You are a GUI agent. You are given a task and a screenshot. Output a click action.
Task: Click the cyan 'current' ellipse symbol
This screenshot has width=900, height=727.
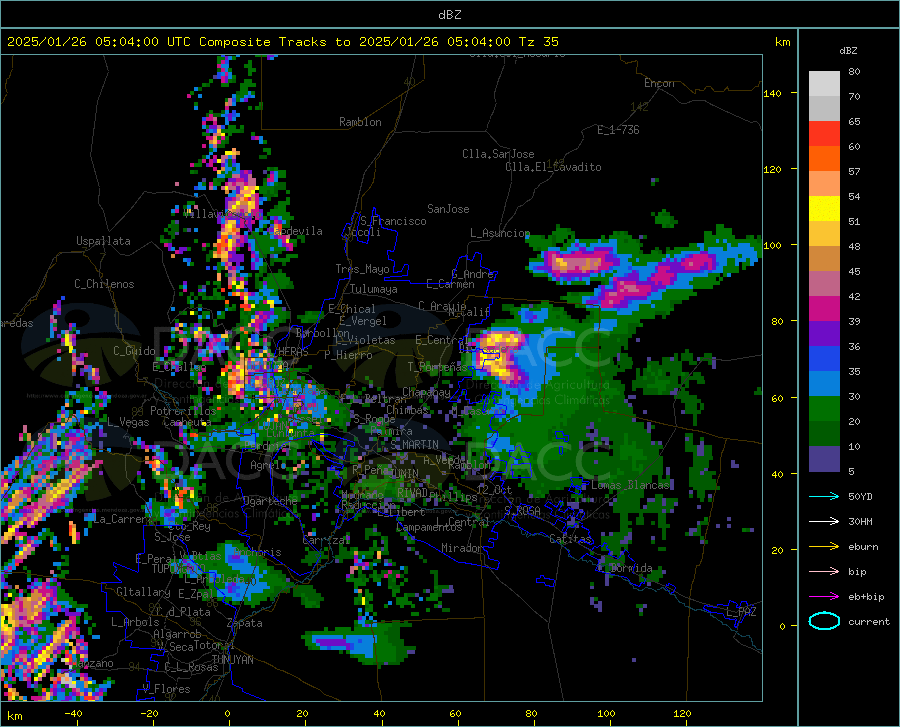point(824,621)
